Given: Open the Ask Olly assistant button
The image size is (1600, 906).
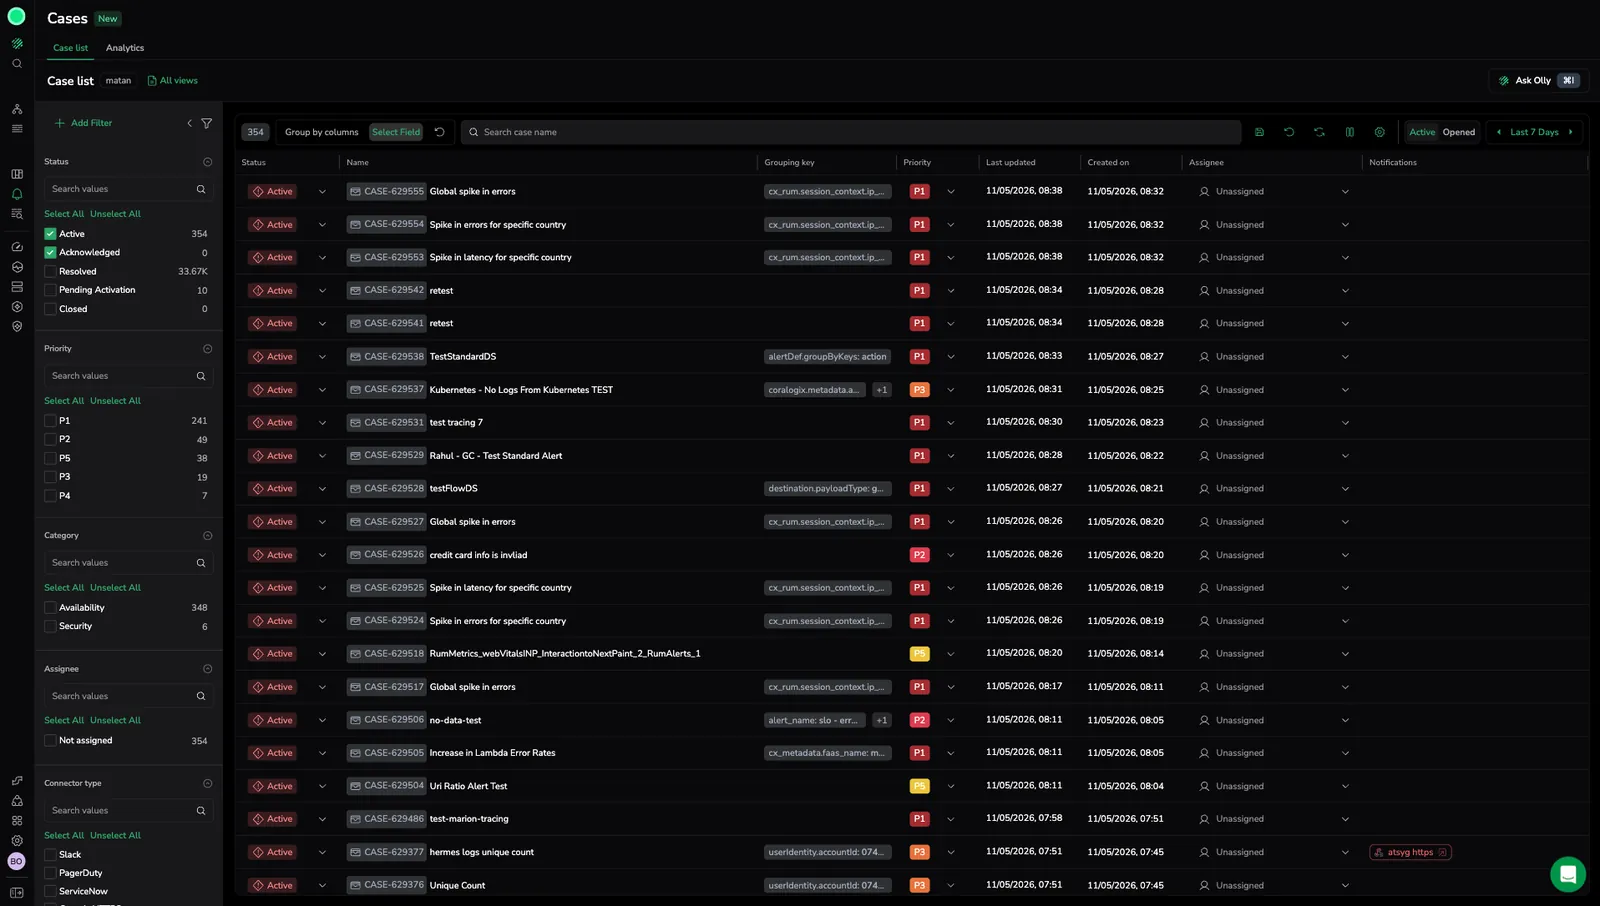Looking at the screenshot, I should point(1539,81).
